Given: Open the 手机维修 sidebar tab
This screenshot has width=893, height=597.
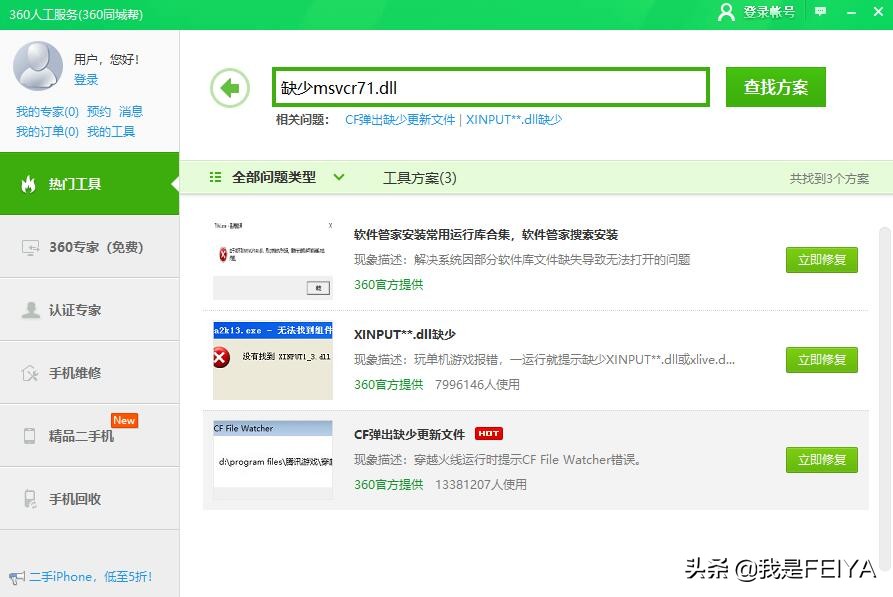Looking at the screenshot, I should tap(89, 373).
